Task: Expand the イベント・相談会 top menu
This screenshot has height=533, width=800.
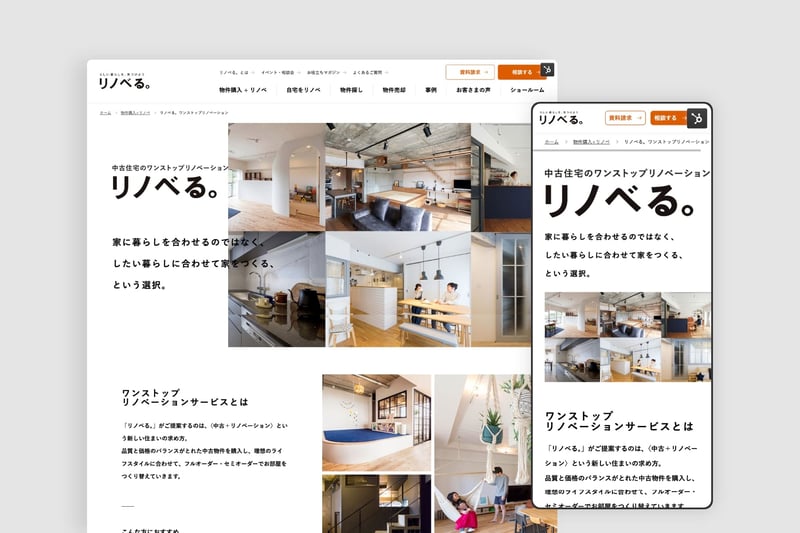Action: tap(281, 72)
